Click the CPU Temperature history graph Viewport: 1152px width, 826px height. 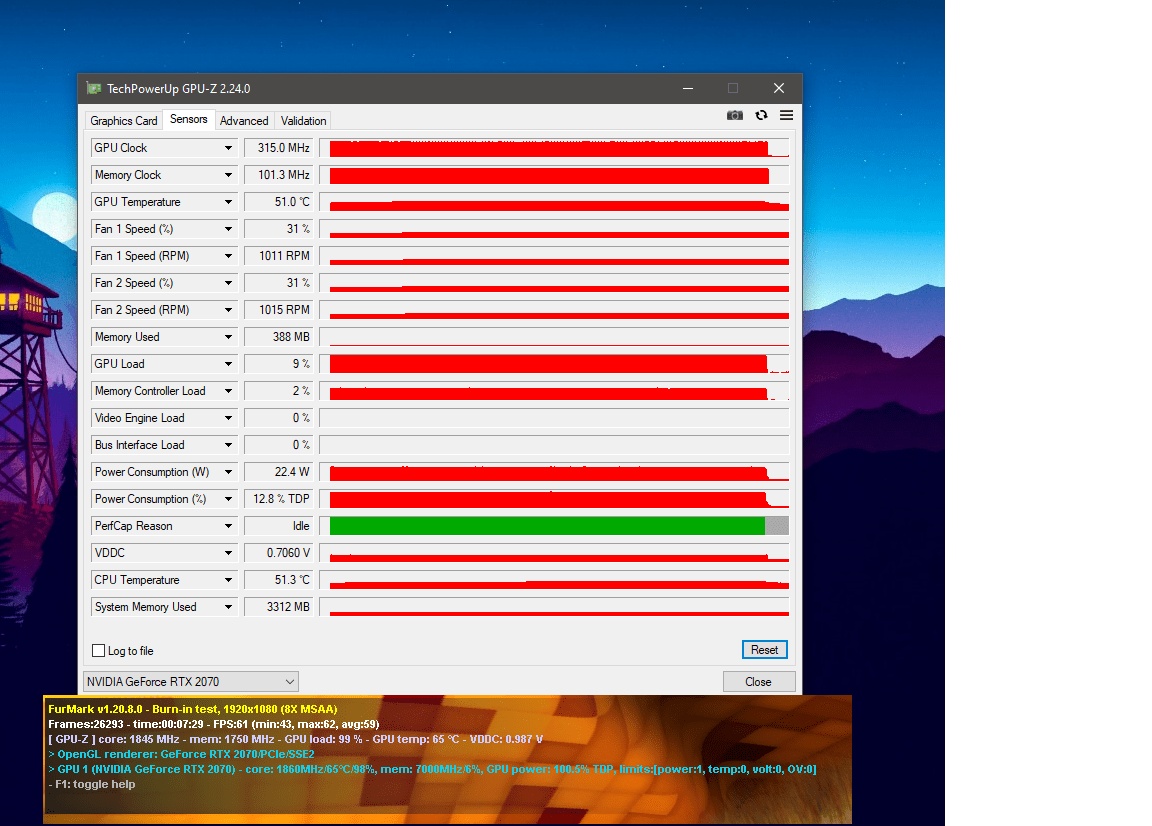pyautogui.click(x=555, y=580)
